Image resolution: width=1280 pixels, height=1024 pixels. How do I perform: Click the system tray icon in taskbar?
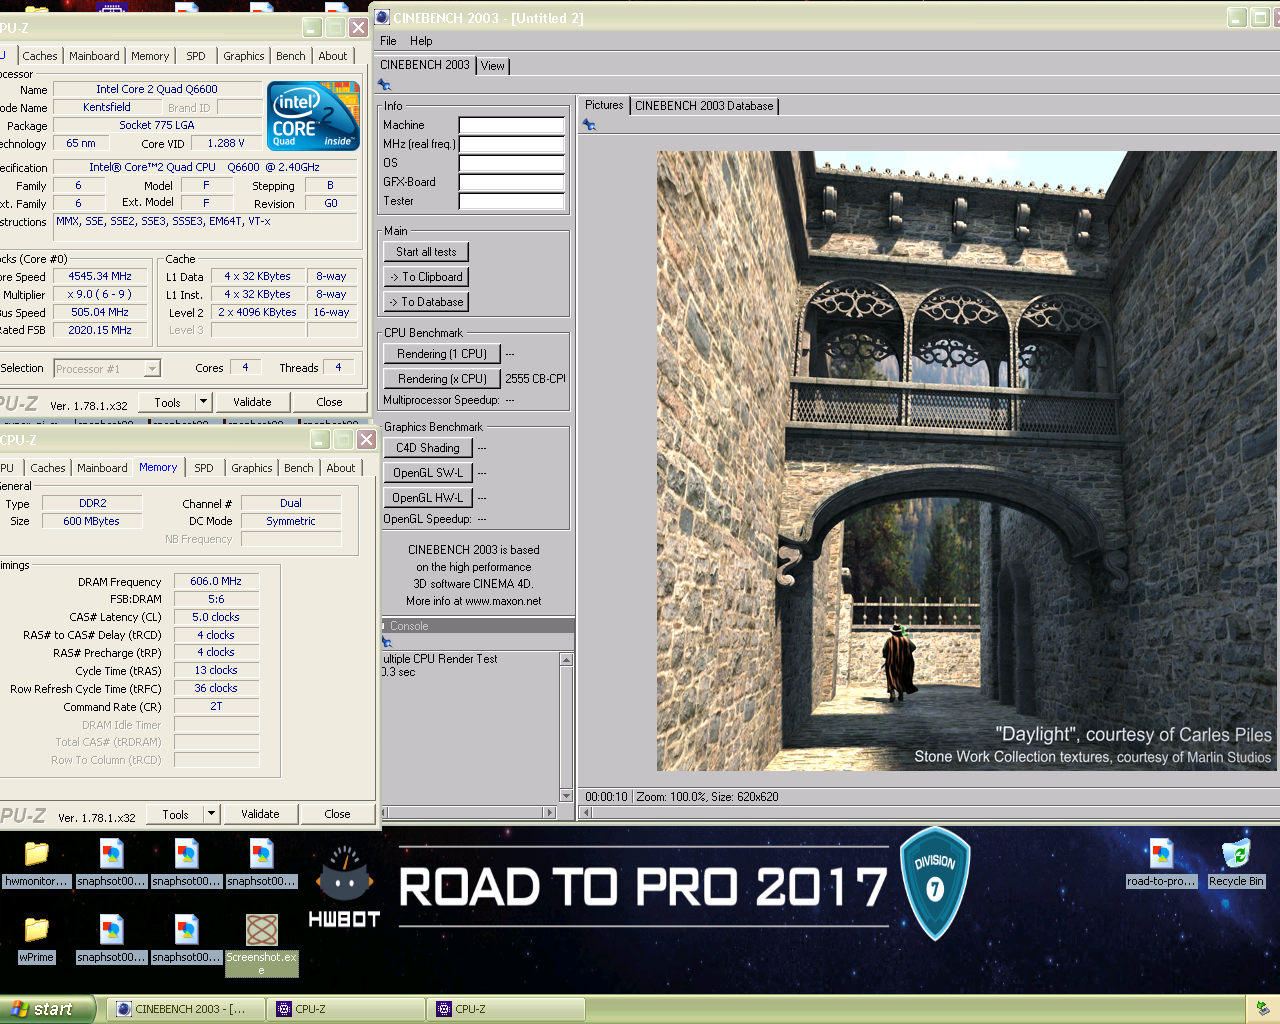[1262, 1009]
